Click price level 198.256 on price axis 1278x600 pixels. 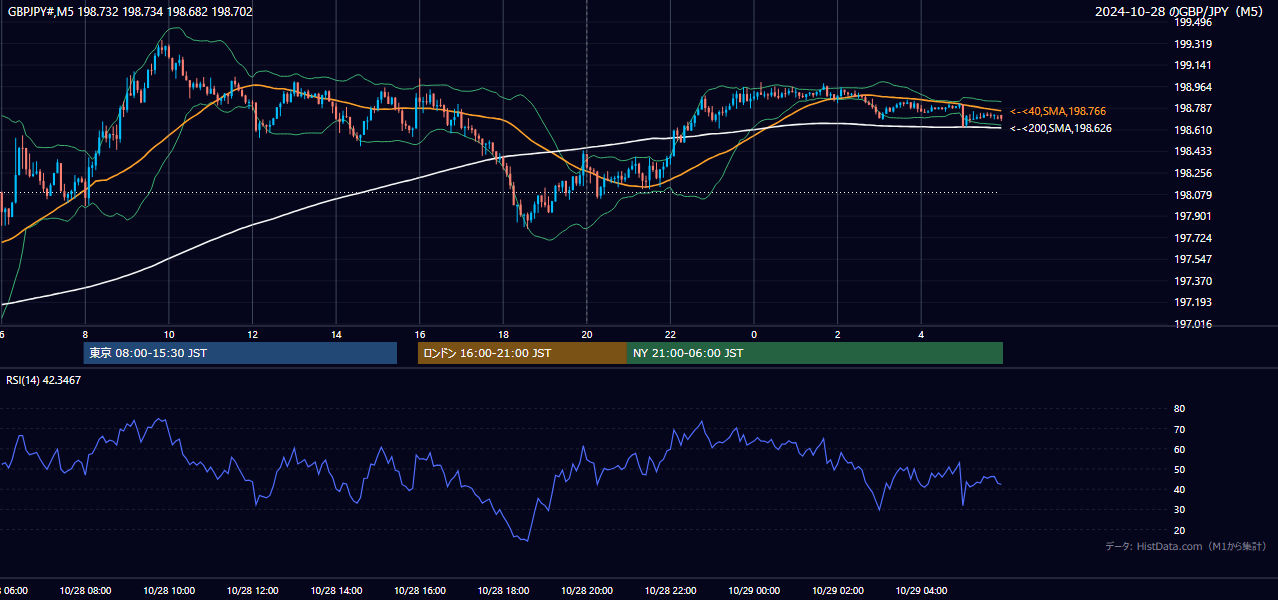point(1193,173)
